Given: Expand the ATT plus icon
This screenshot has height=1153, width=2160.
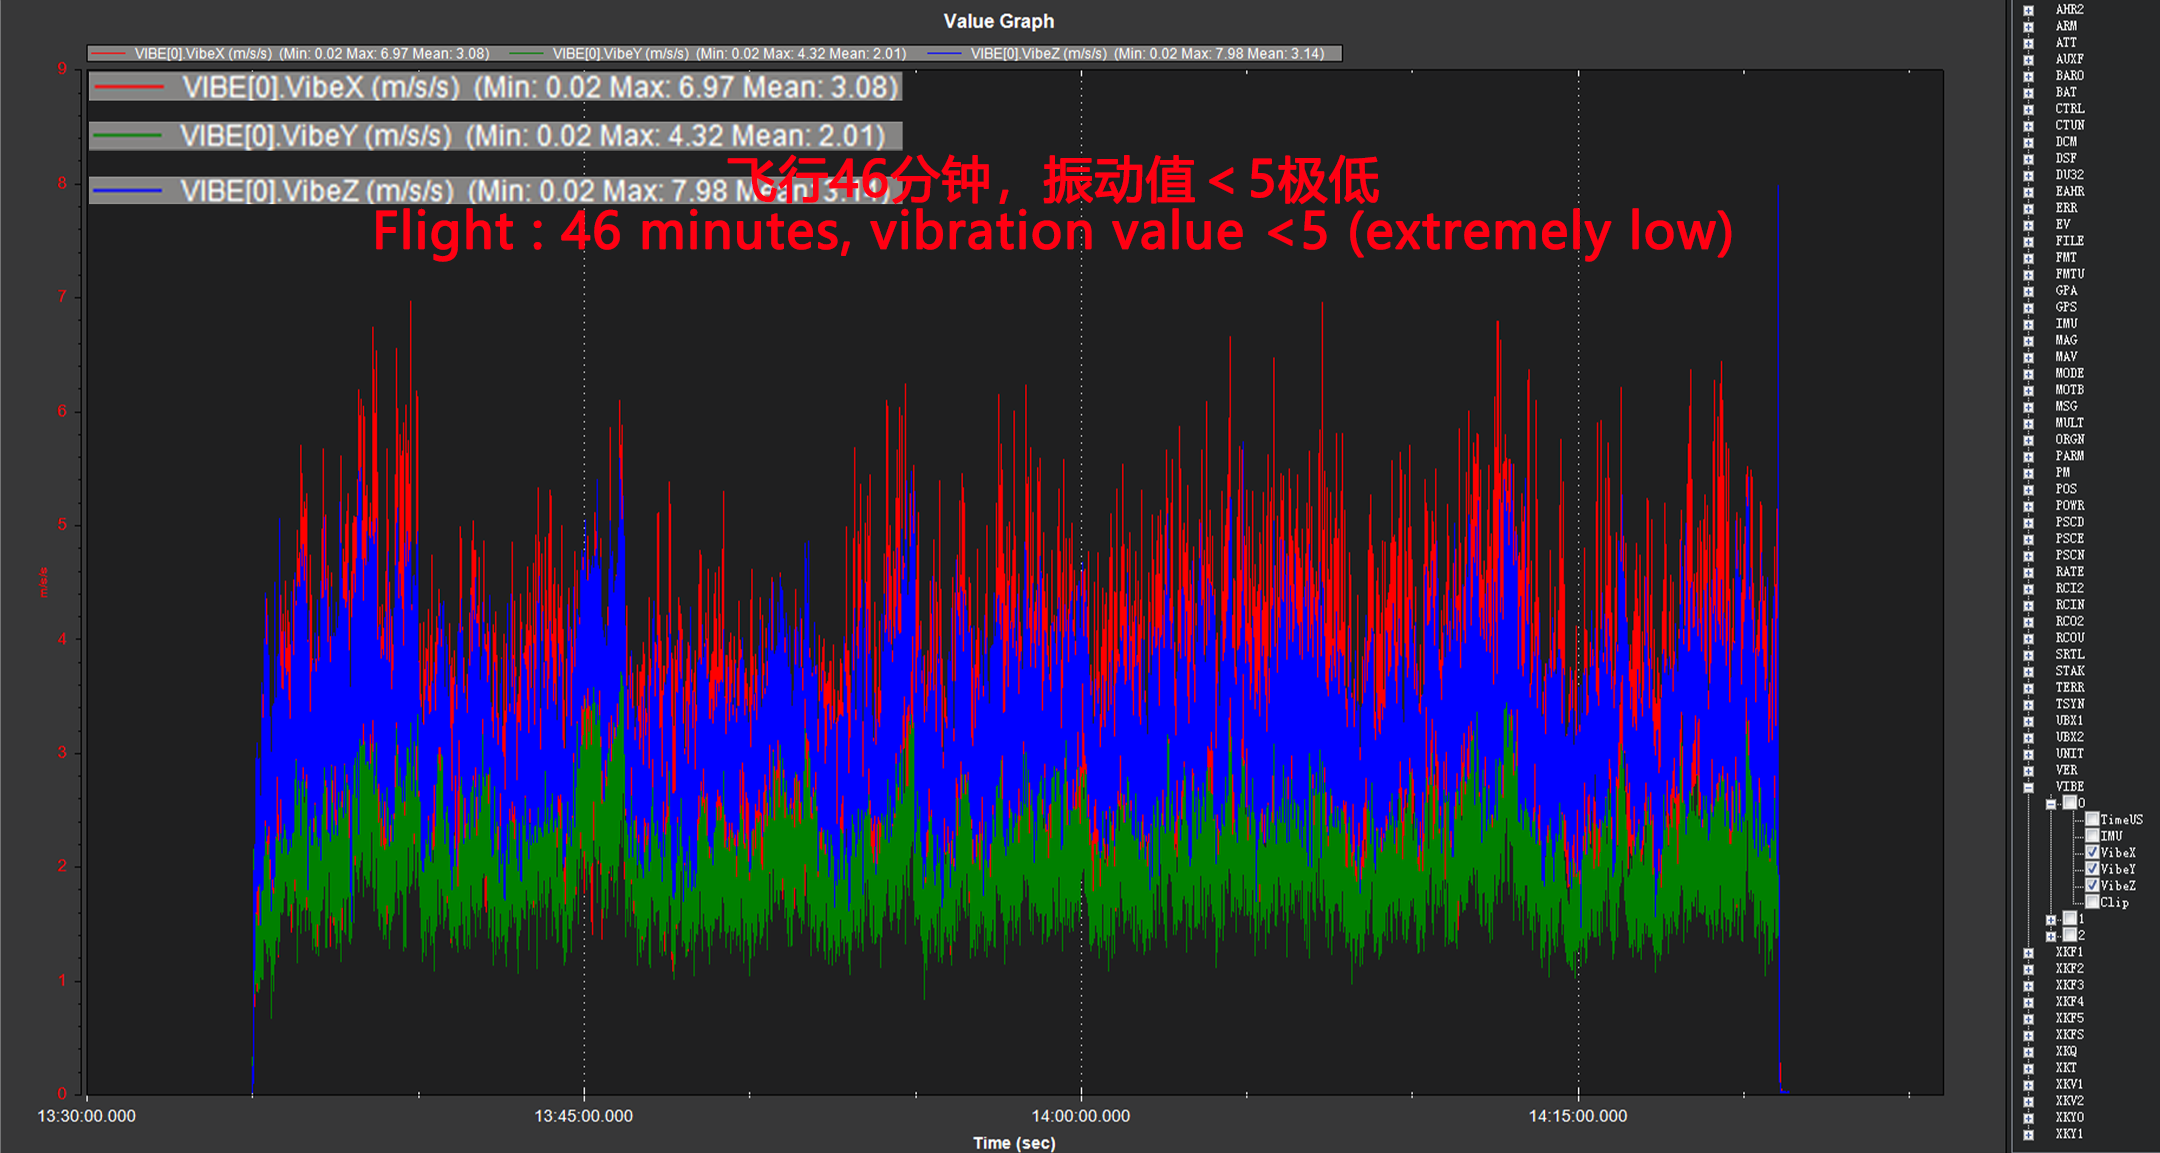Looking at the screenshot, I should (2028, 43).
